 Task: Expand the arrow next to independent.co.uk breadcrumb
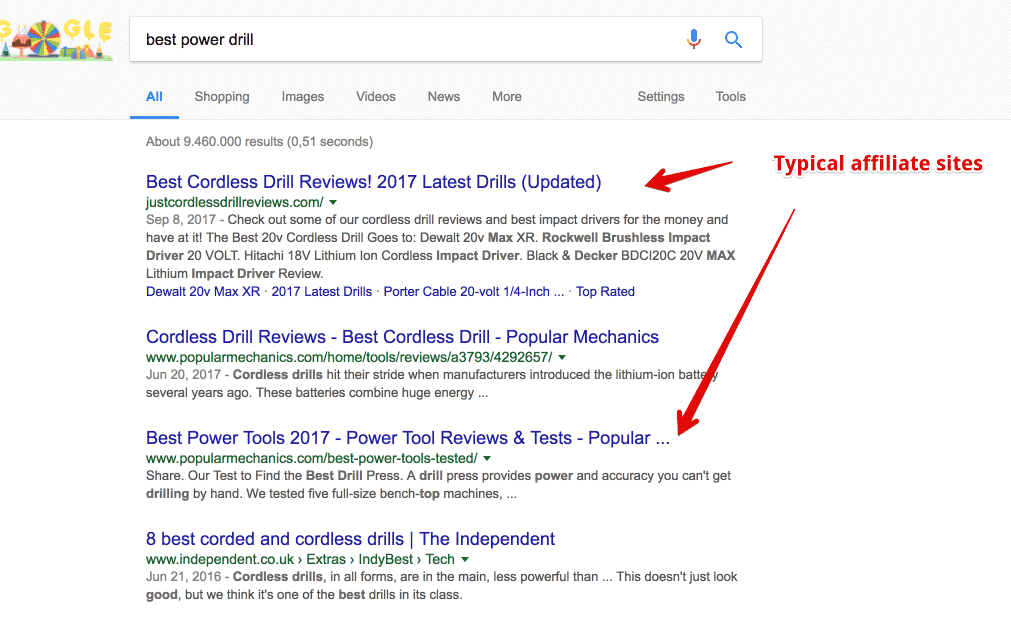[x=466, y=560]
